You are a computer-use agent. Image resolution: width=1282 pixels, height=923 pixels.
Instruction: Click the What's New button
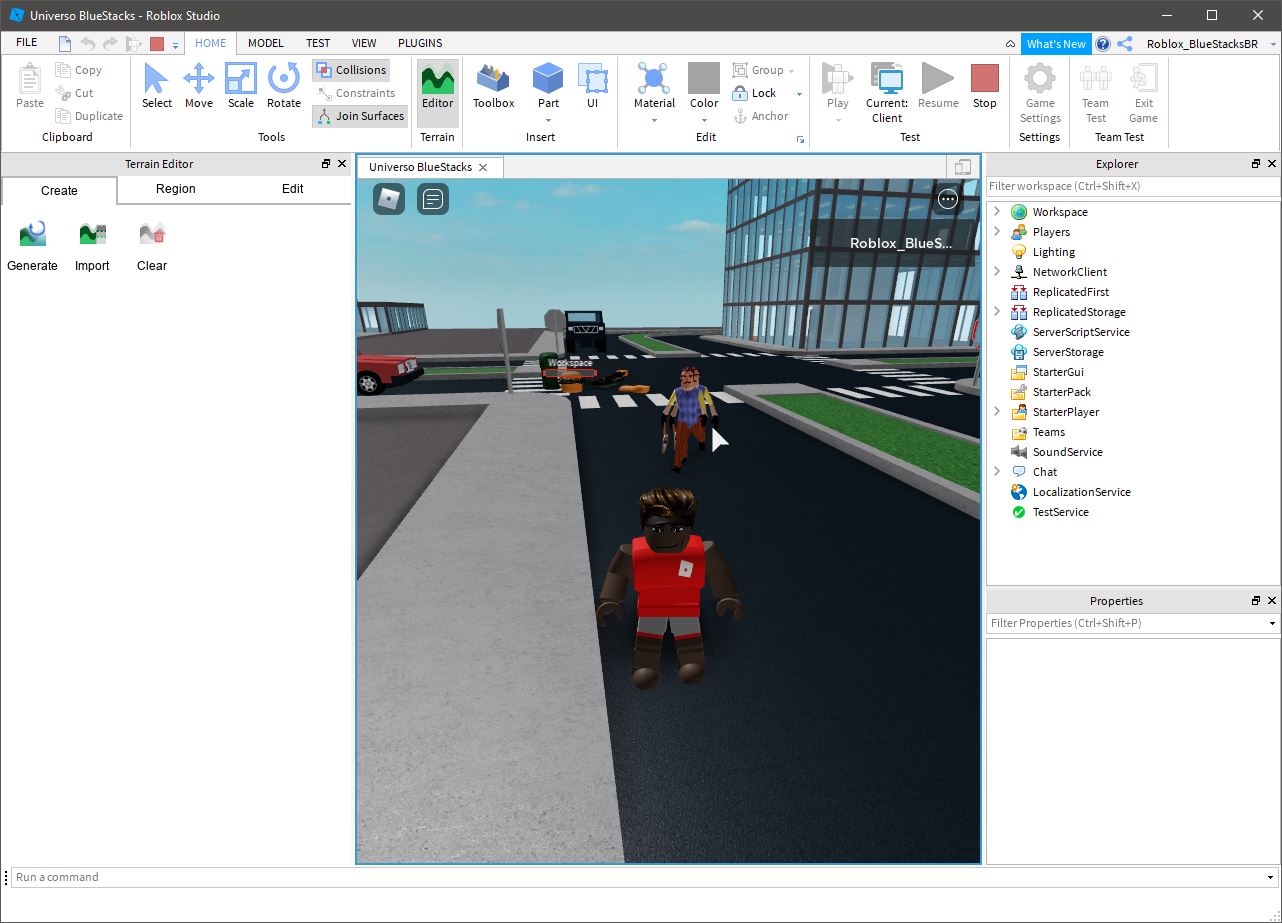point(1056,44)
